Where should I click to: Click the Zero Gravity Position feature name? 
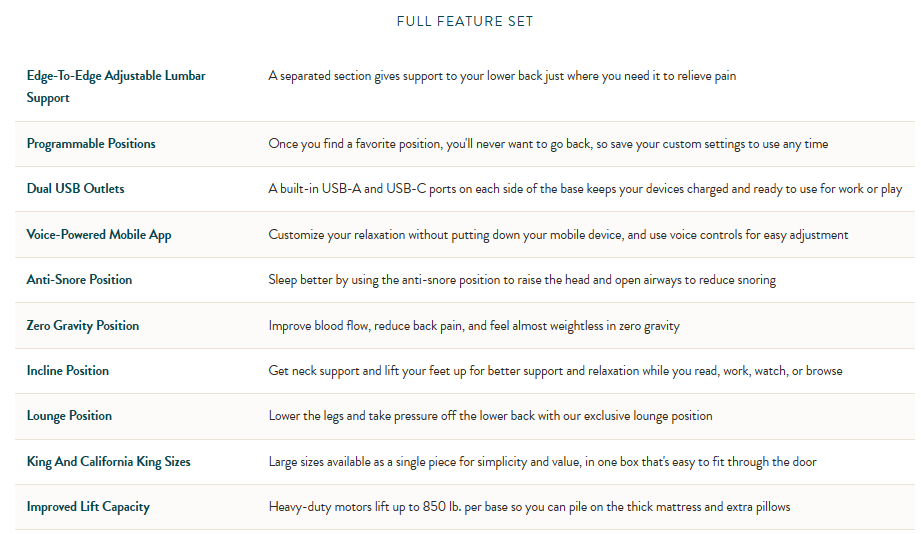(x=83, y=326)
